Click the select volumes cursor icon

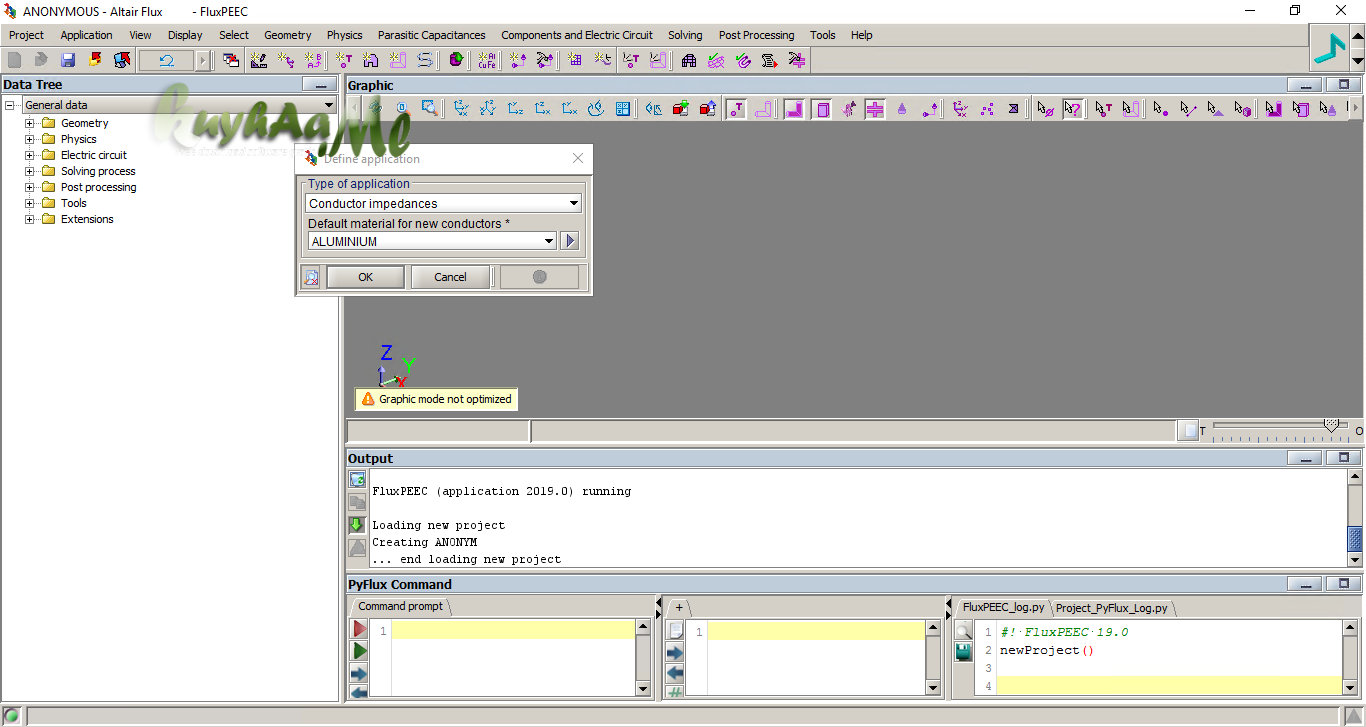tap(1242, 108)
